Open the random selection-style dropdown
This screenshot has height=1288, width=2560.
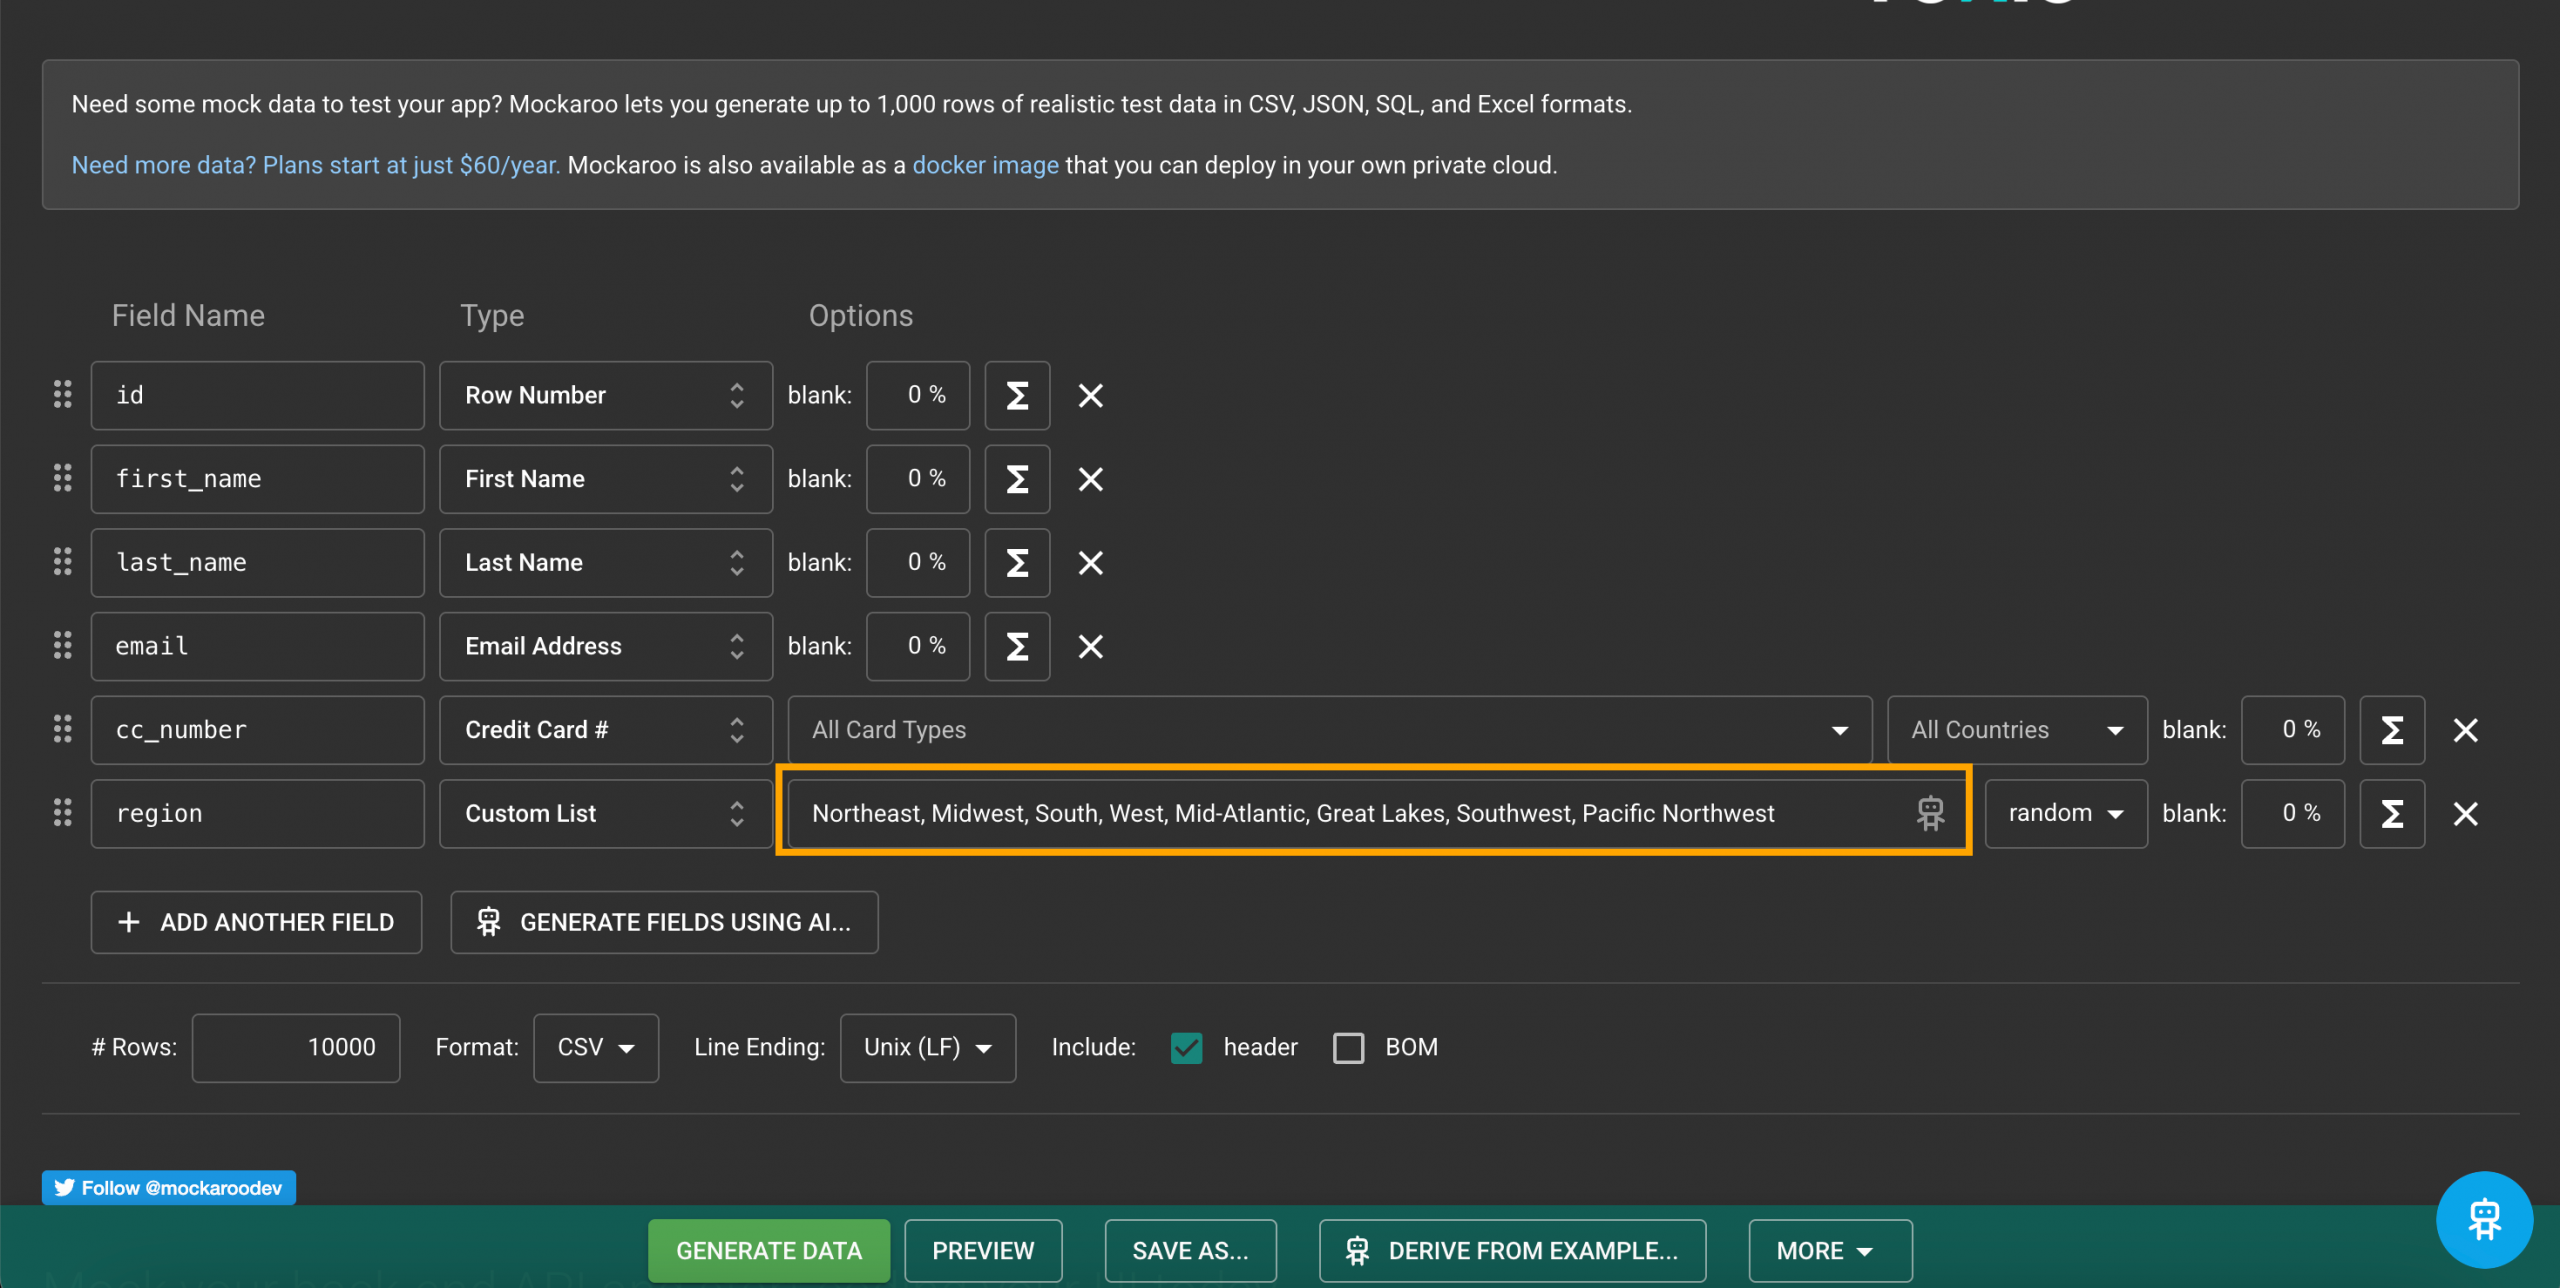pyautogui.click(x=2066, y=813)
